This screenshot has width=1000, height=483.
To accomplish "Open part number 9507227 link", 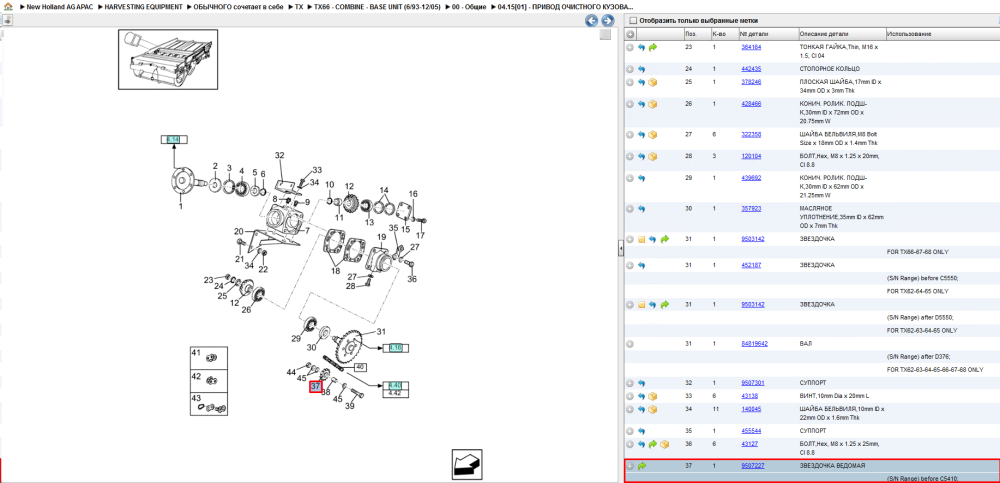I will click(x=753, y=466).
